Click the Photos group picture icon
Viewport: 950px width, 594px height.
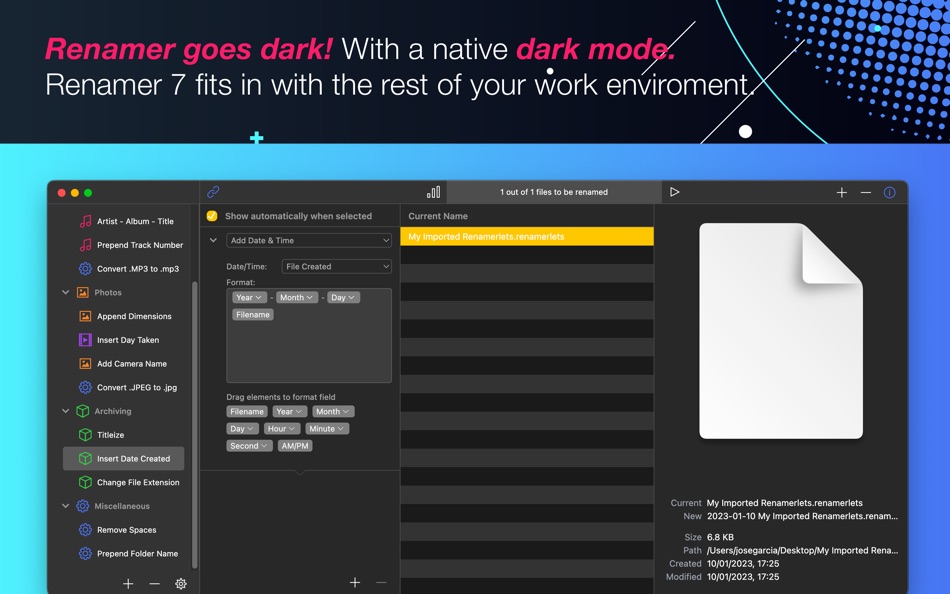[83, 292]
